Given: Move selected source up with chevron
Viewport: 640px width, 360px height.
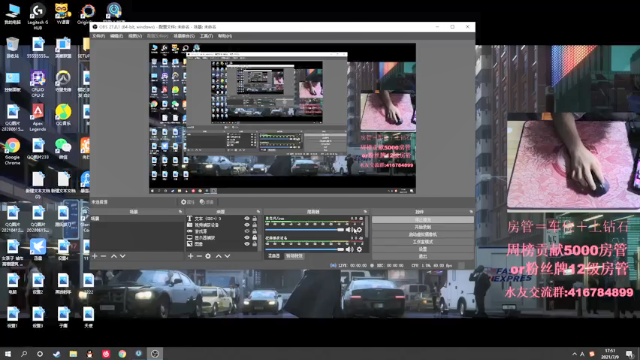Looking at the screenshot, I should click(218, 256).
